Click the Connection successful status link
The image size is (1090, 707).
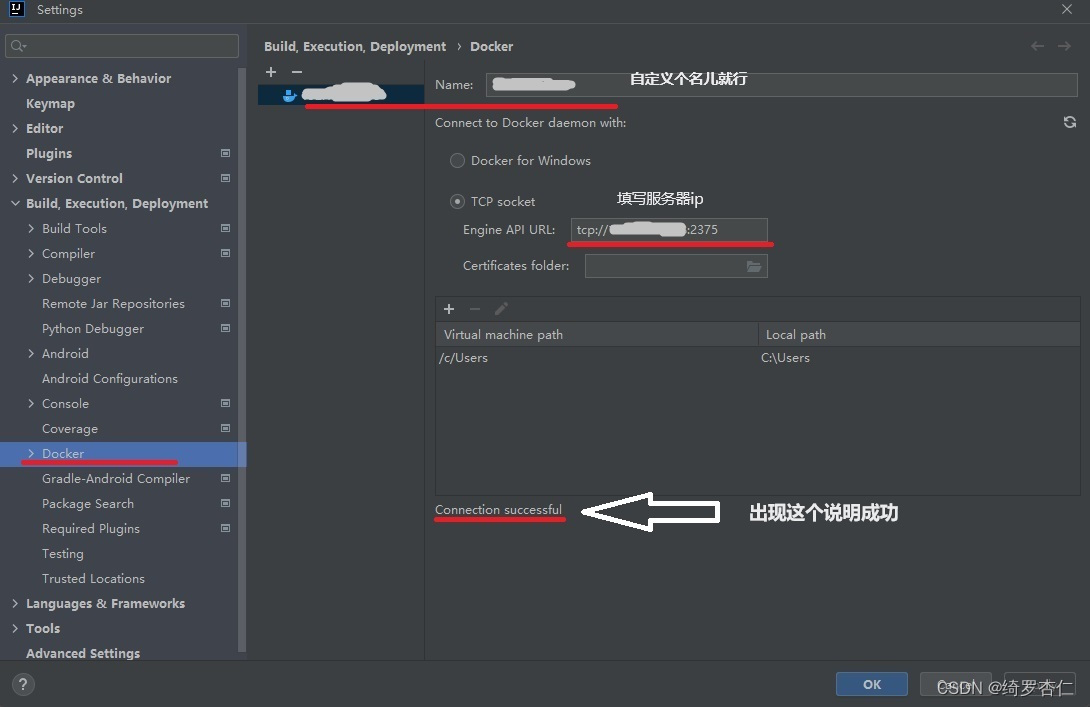click(x=500, y=510)
